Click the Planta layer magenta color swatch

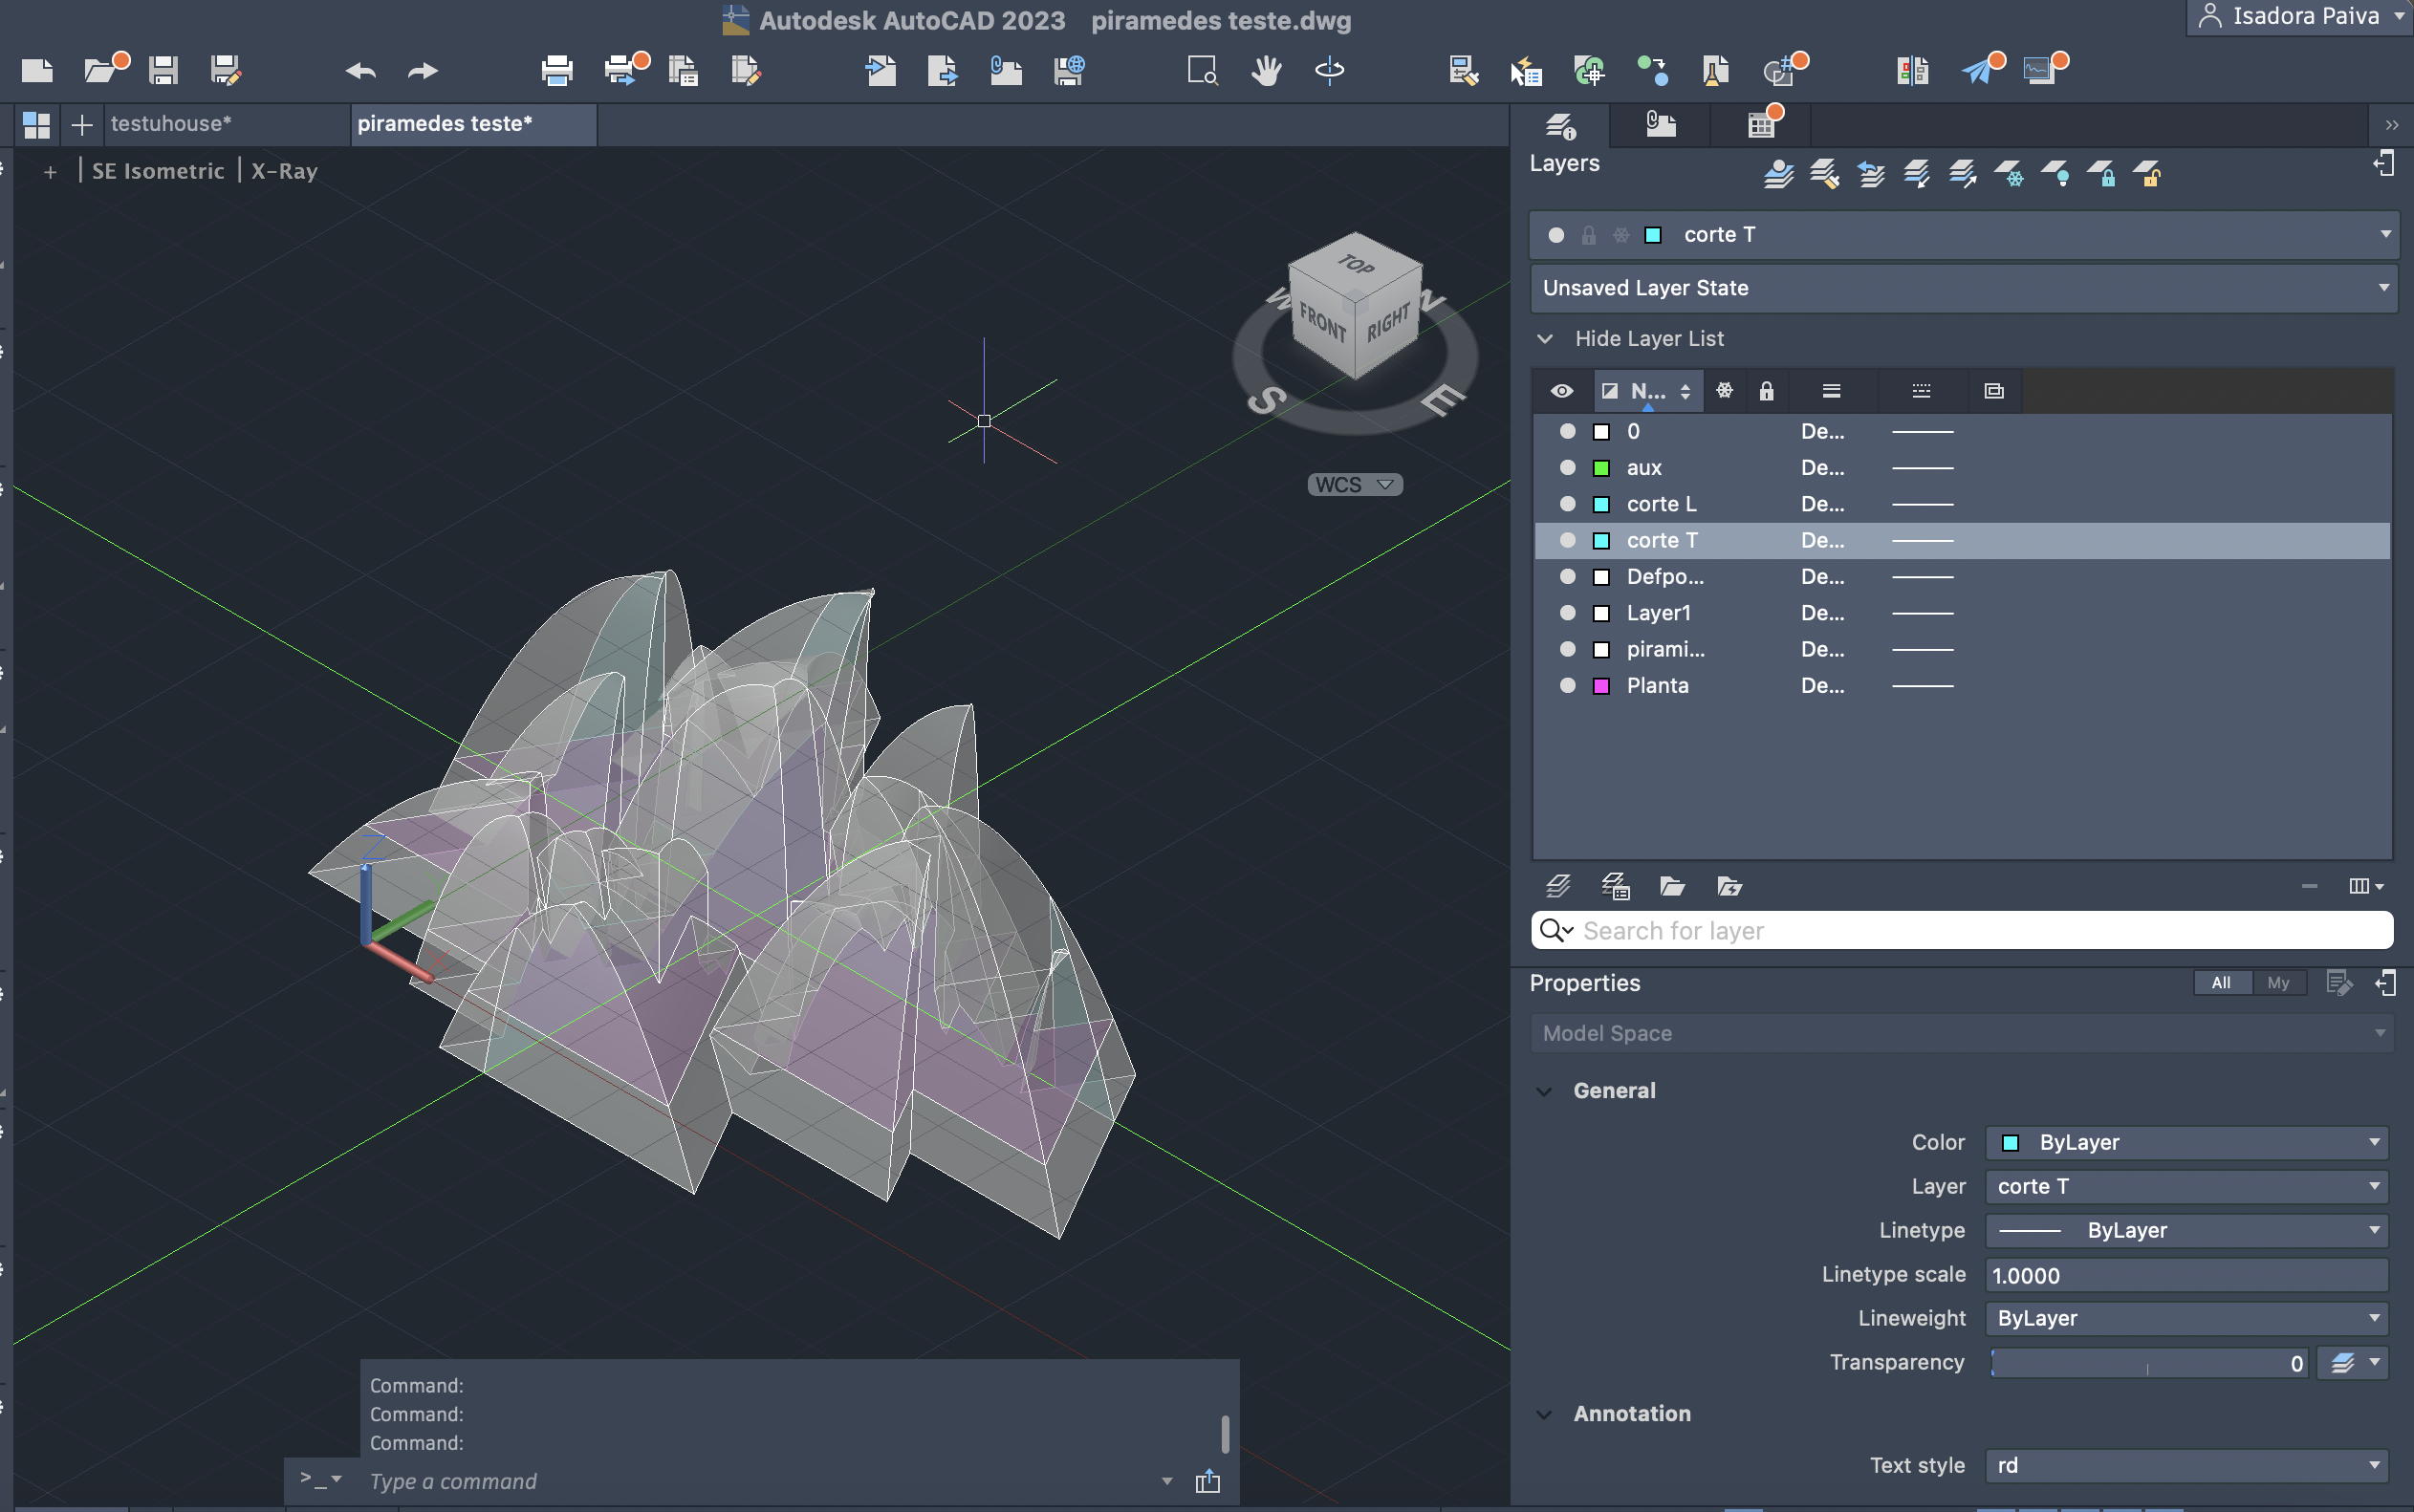1601,686
